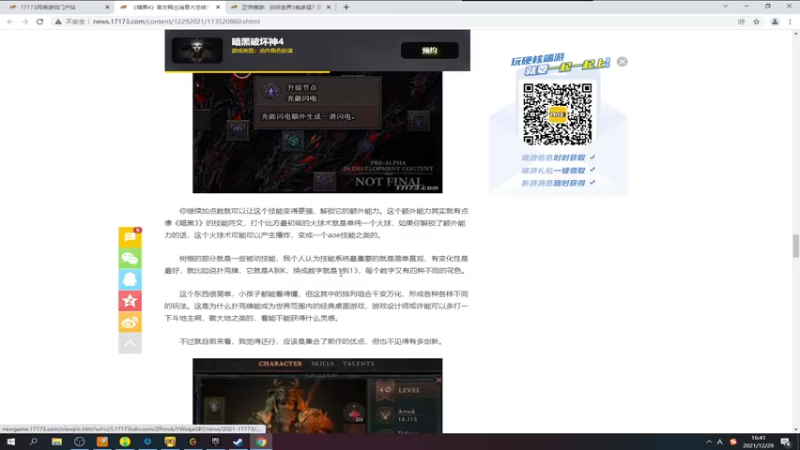Screen dimensions: 800x450
Task: Click the QR code image
Action: click(558, 114)
